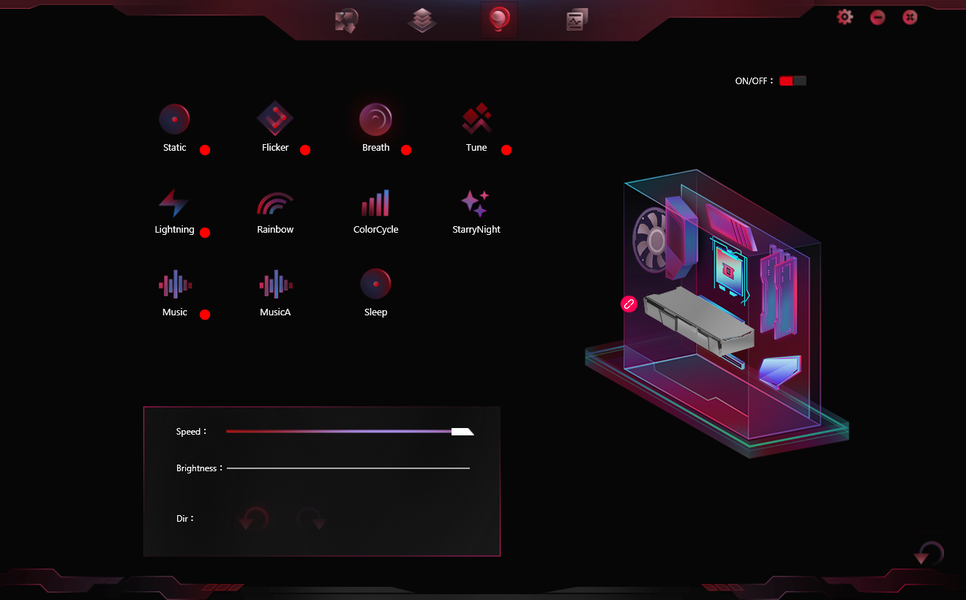966x600 pixels.
Task: Pick the Tune lighting effect icon
Action: click(x=476, y=118)
